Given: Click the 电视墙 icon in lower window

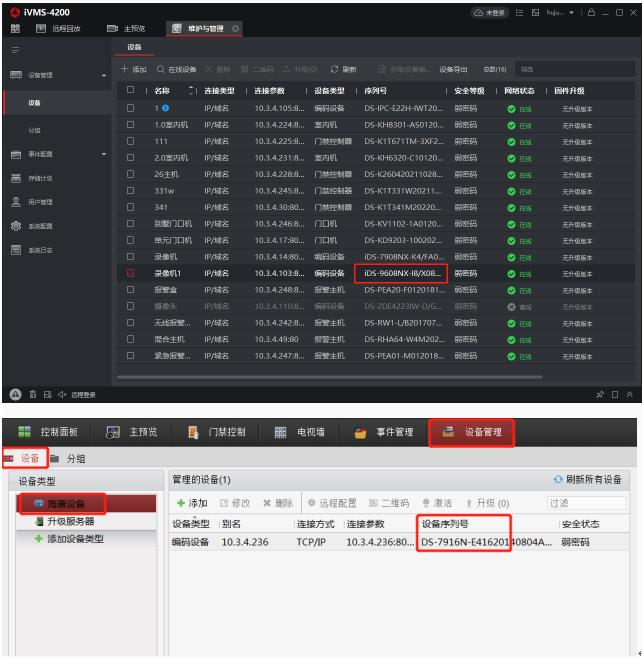Looking at the screenshot, I should click(280, 432).
